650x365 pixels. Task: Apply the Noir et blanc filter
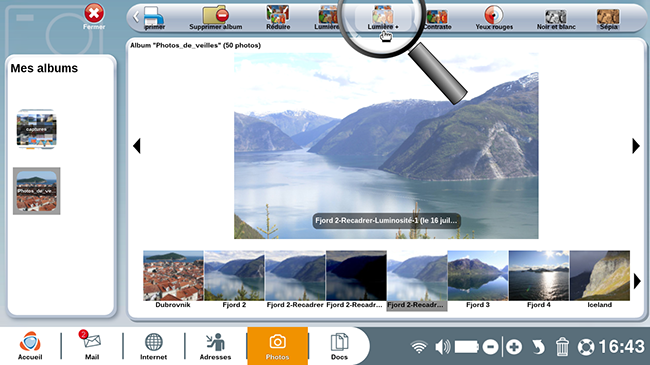click(556, 16)
